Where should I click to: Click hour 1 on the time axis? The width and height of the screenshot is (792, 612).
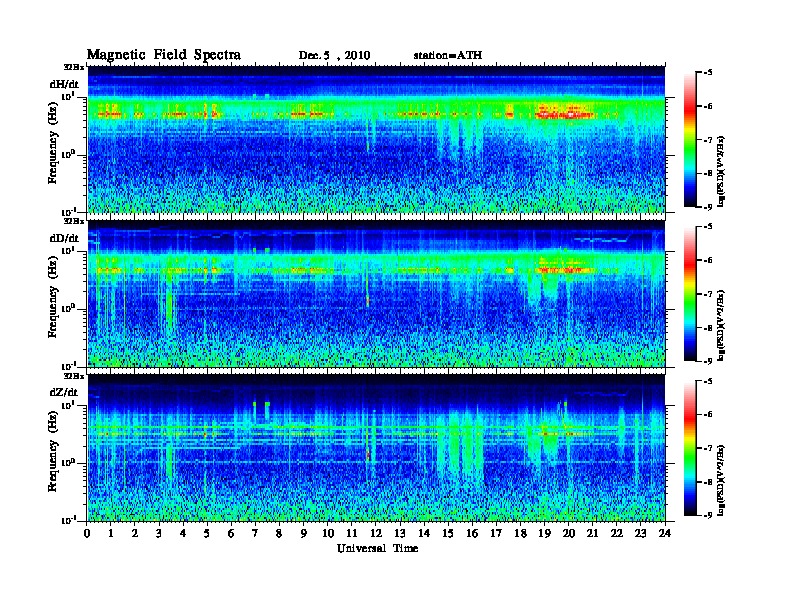coord(111,533)
